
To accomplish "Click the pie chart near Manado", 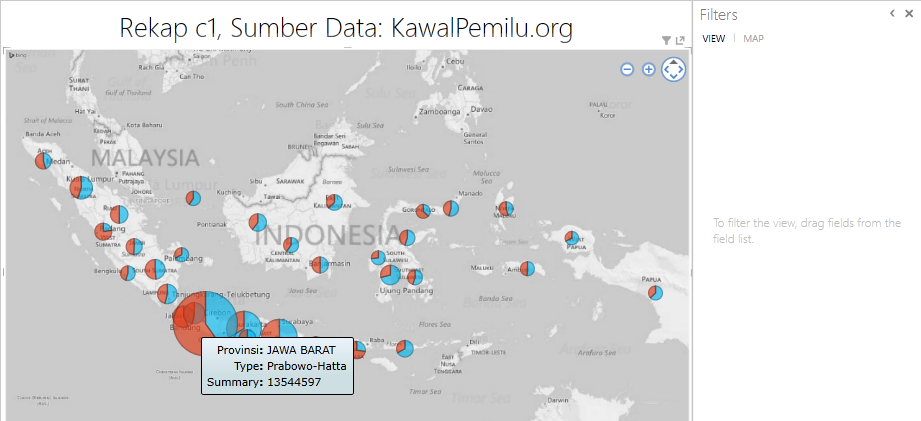I will click(452, 209).
